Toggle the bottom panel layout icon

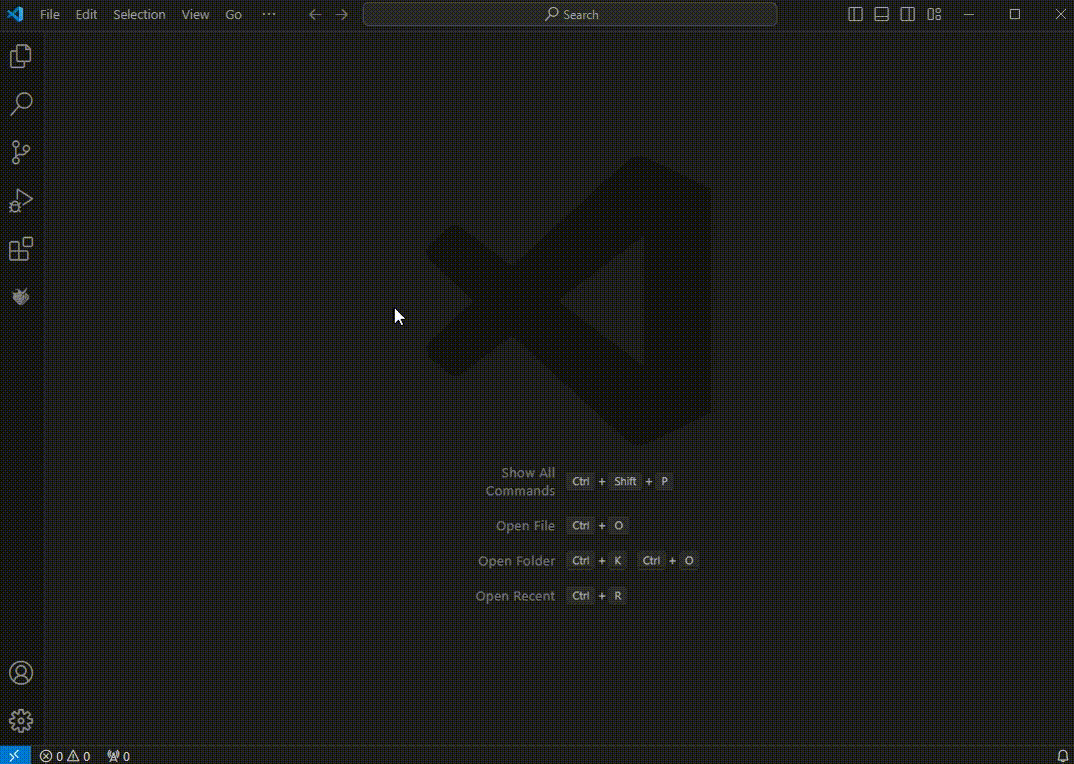click(882, 14)
